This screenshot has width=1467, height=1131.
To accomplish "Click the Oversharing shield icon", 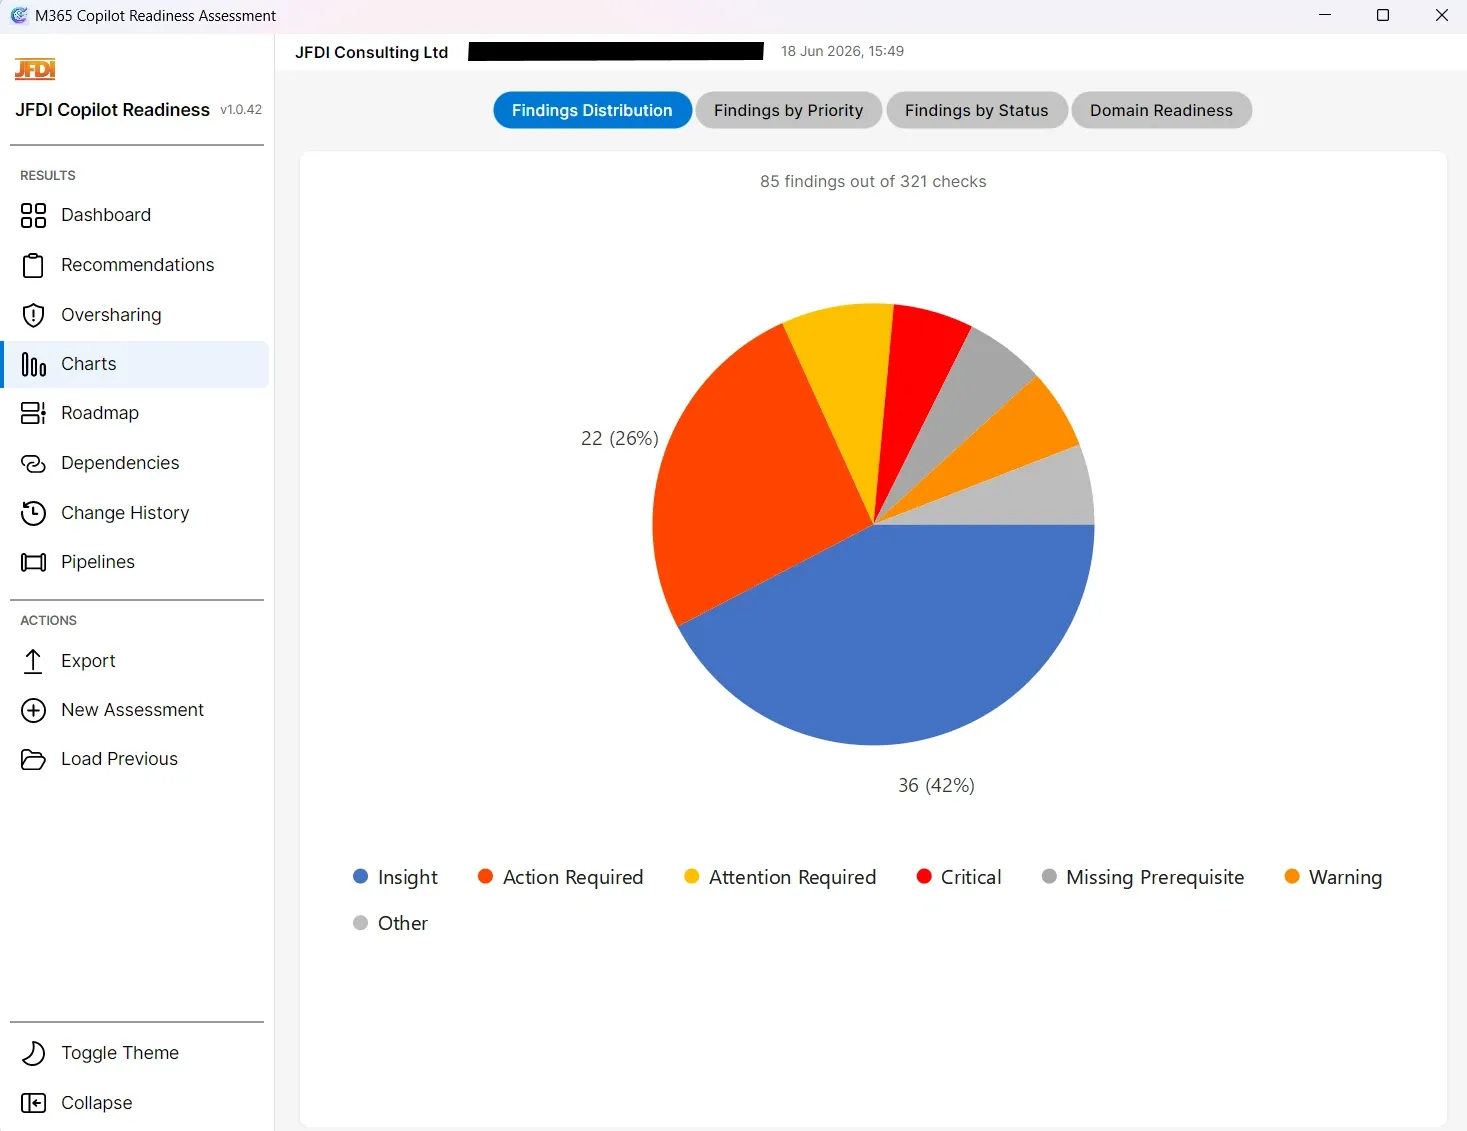I will pos(33,315).
